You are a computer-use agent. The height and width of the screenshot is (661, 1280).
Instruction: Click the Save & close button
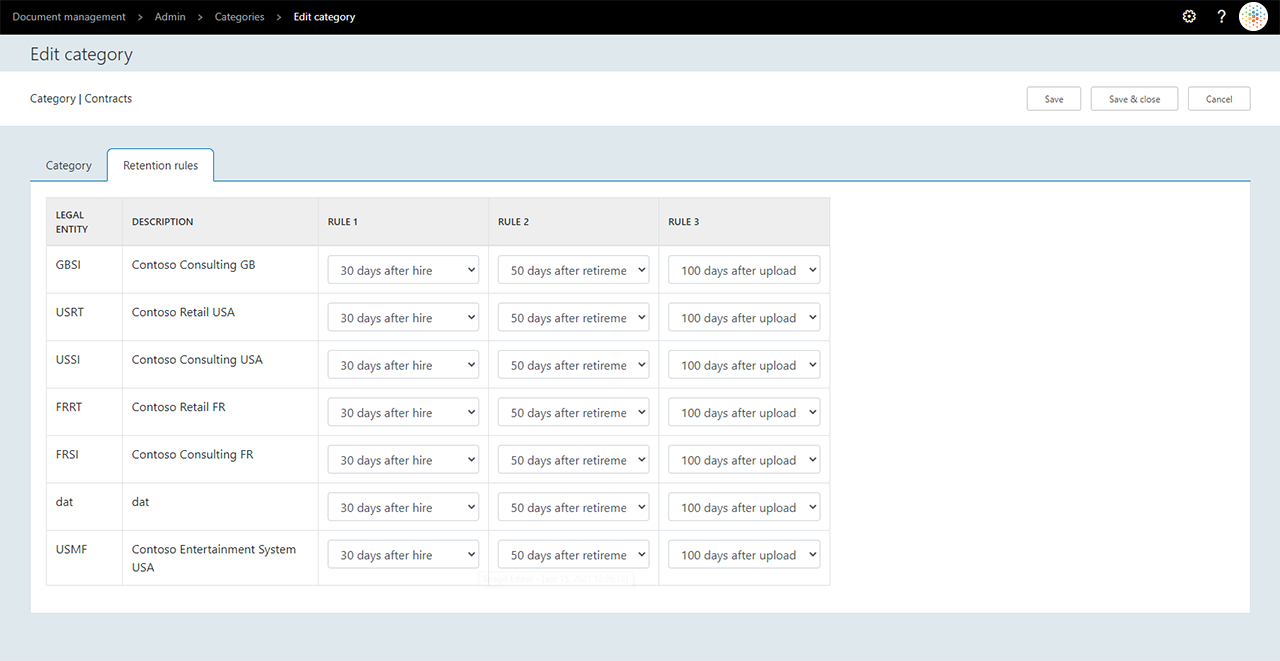(1134, 99)
